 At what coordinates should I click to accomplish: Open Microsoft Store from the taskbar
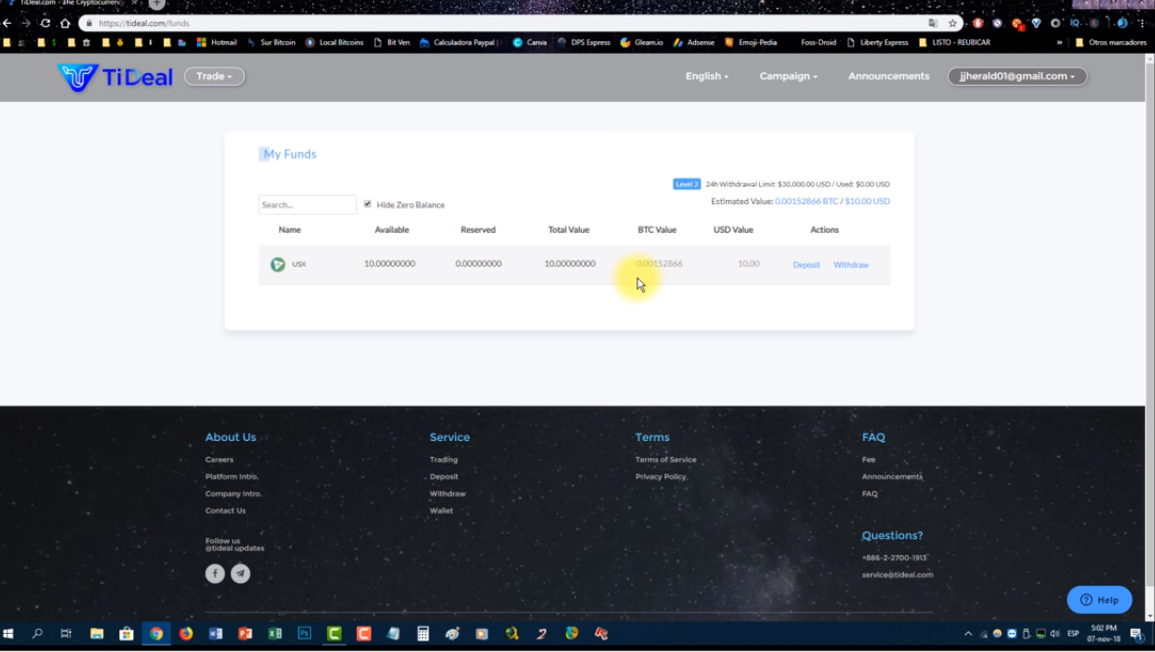126,634
